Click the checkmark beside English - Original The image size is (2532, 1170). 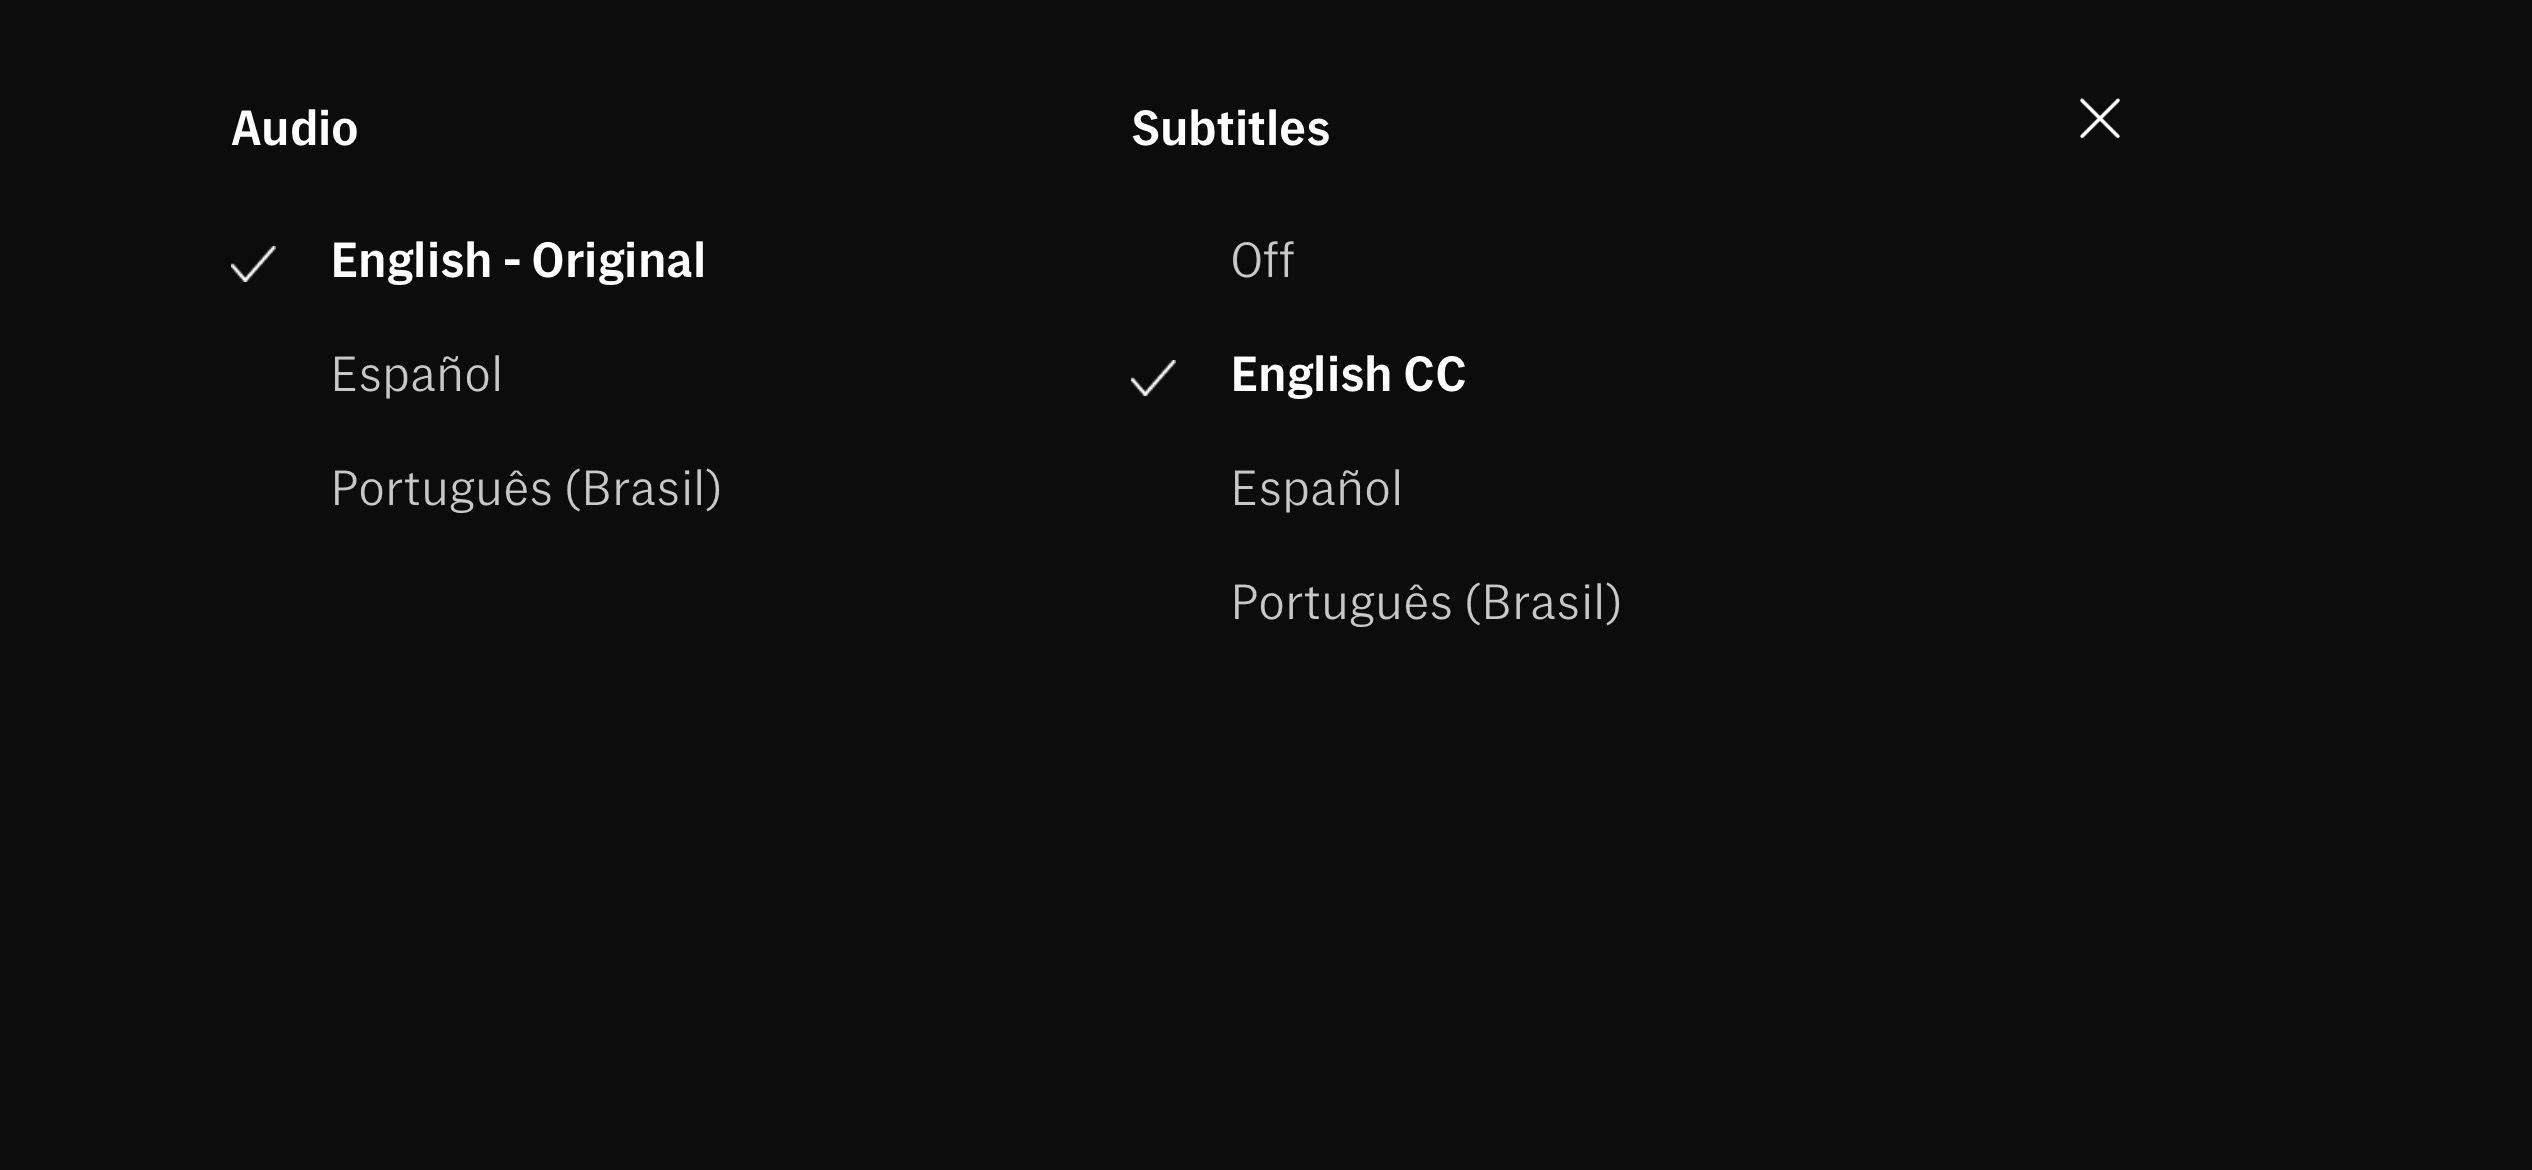(x=253, y=265)
